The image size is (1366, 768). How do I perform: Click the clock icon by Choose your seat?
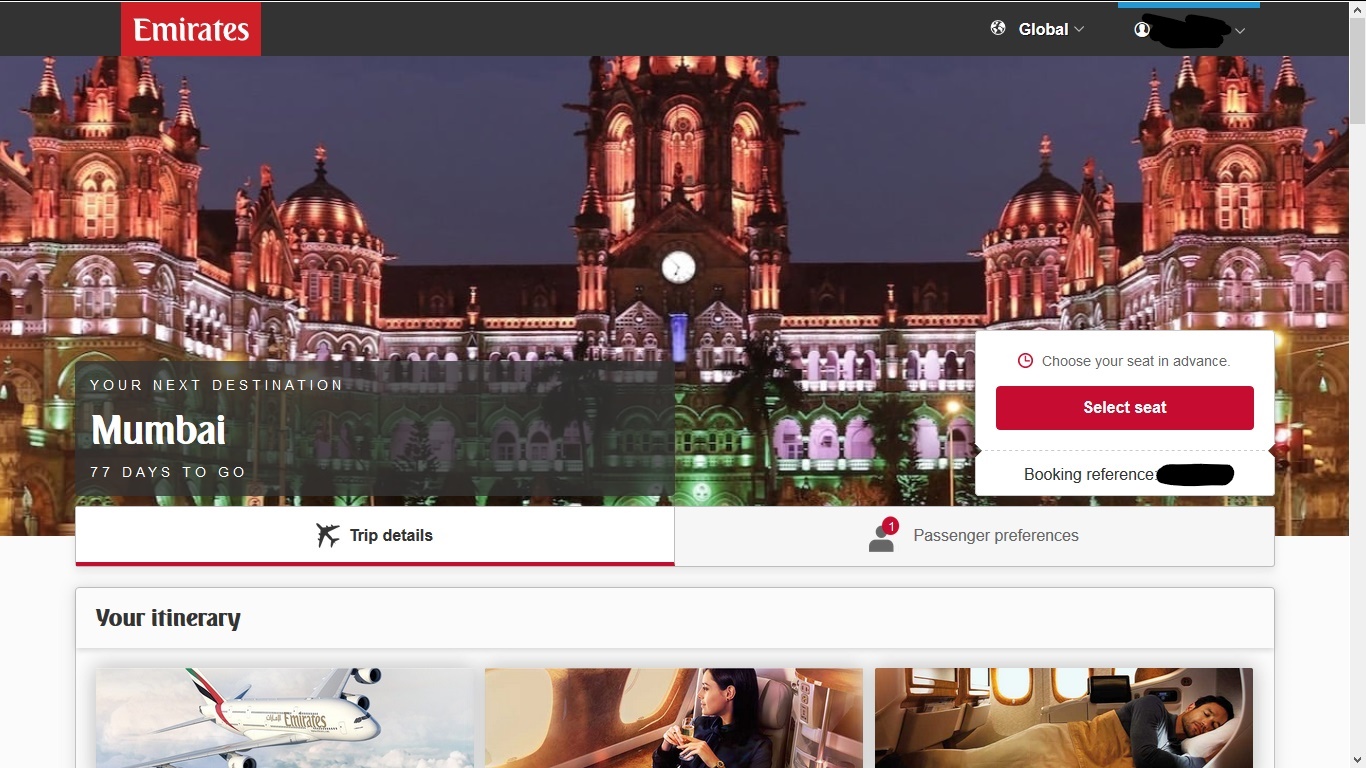pyautogui.click(x=1025, y=361)
